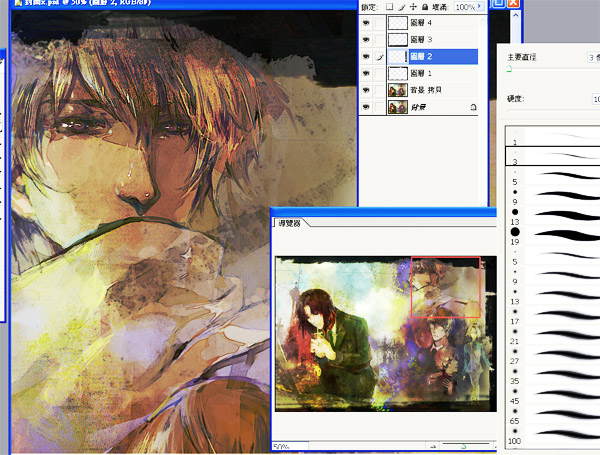The image size is (600, 455).
Task: Select the 圖層 4 layer name
Action: tap(421, 23)
